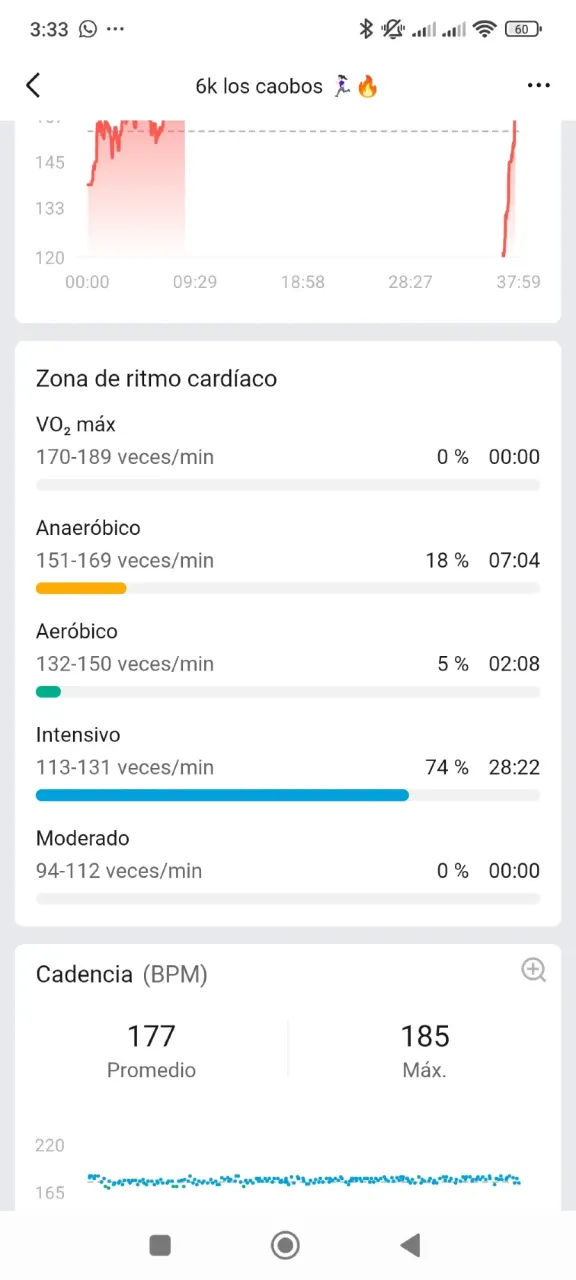Tap the Wi-Fi icon in the status bar
Image resolution: width=576 pixels, height=1280 pixels.
click(x=485, y=29)
